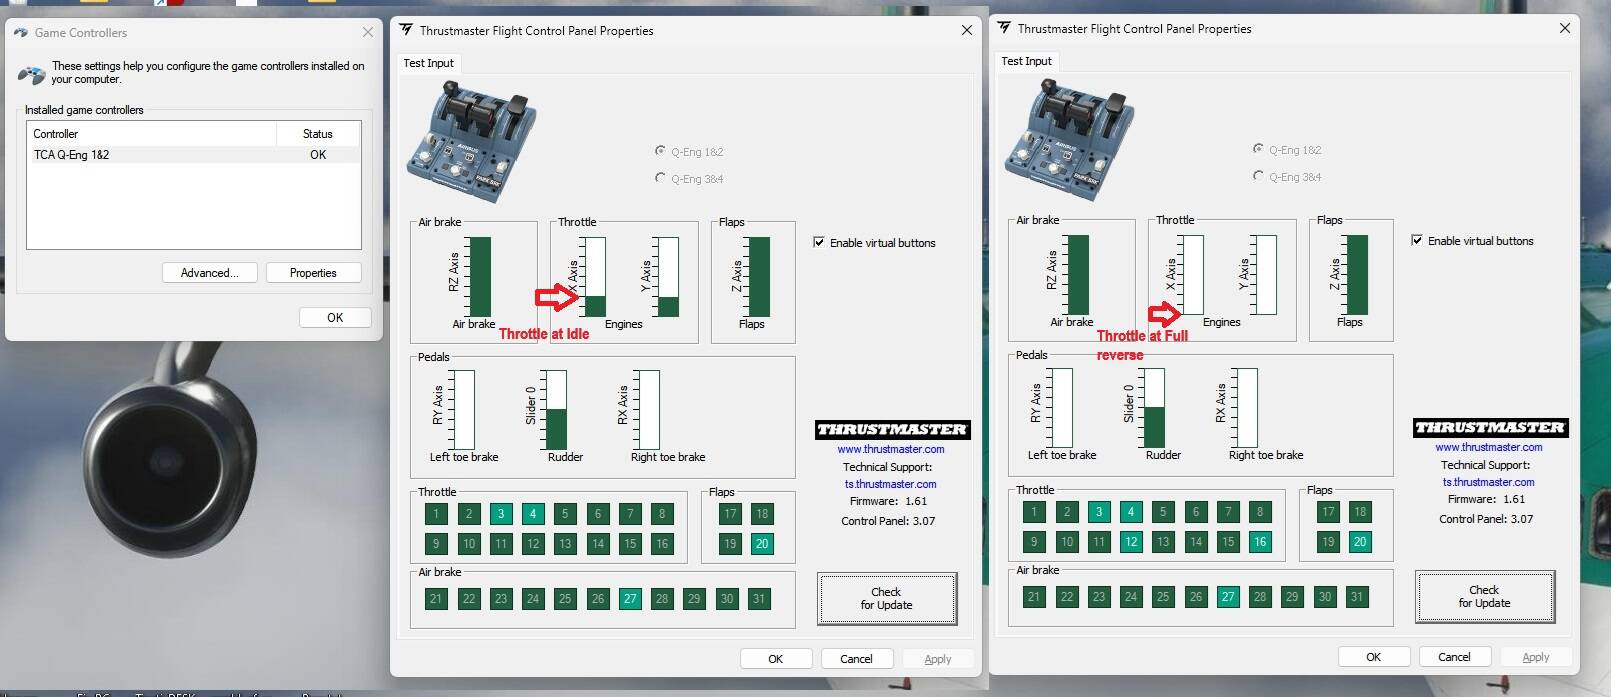Select Q-Eng 1&2 radio in right panel
The width and height of the screenshot is (1611, 697).
(1287, 150)
